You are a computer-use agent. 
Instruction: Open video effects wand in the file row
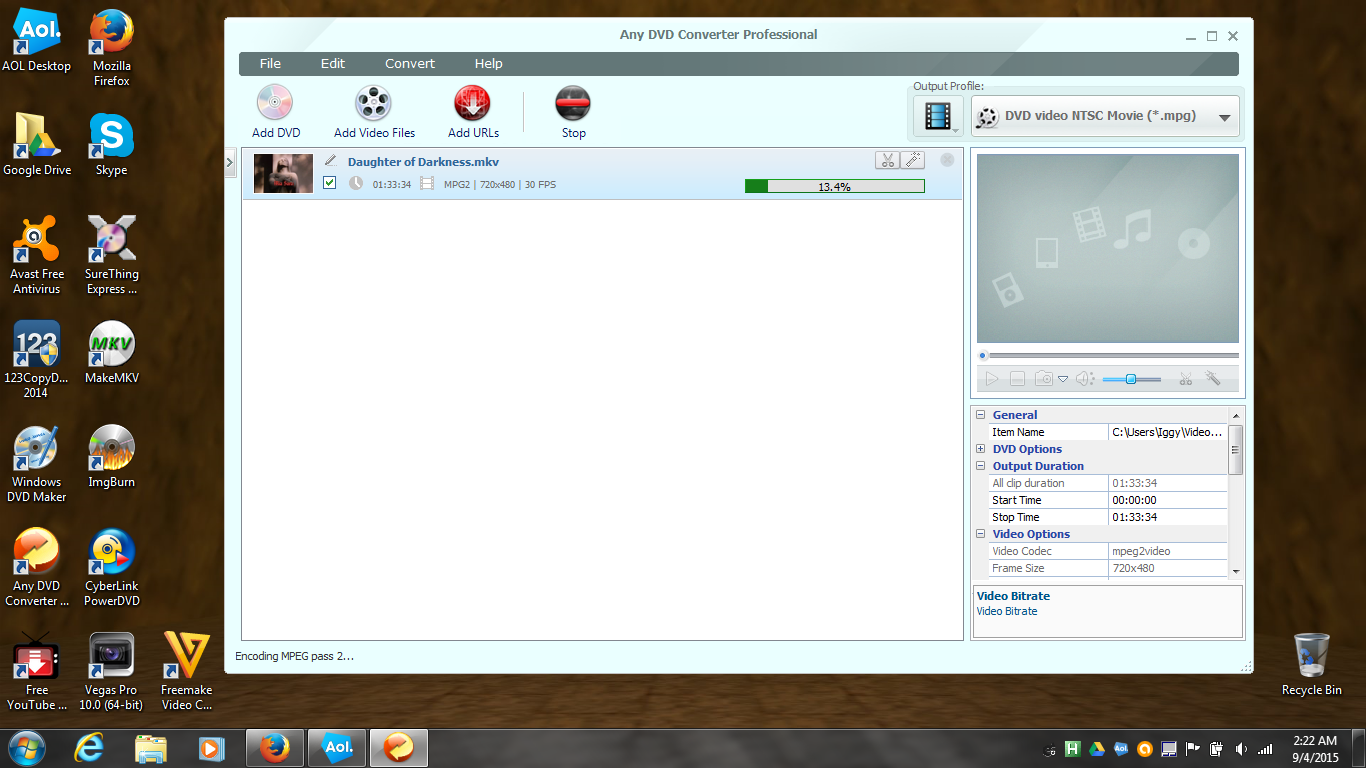pyautogui.click(x=912, y=160)
